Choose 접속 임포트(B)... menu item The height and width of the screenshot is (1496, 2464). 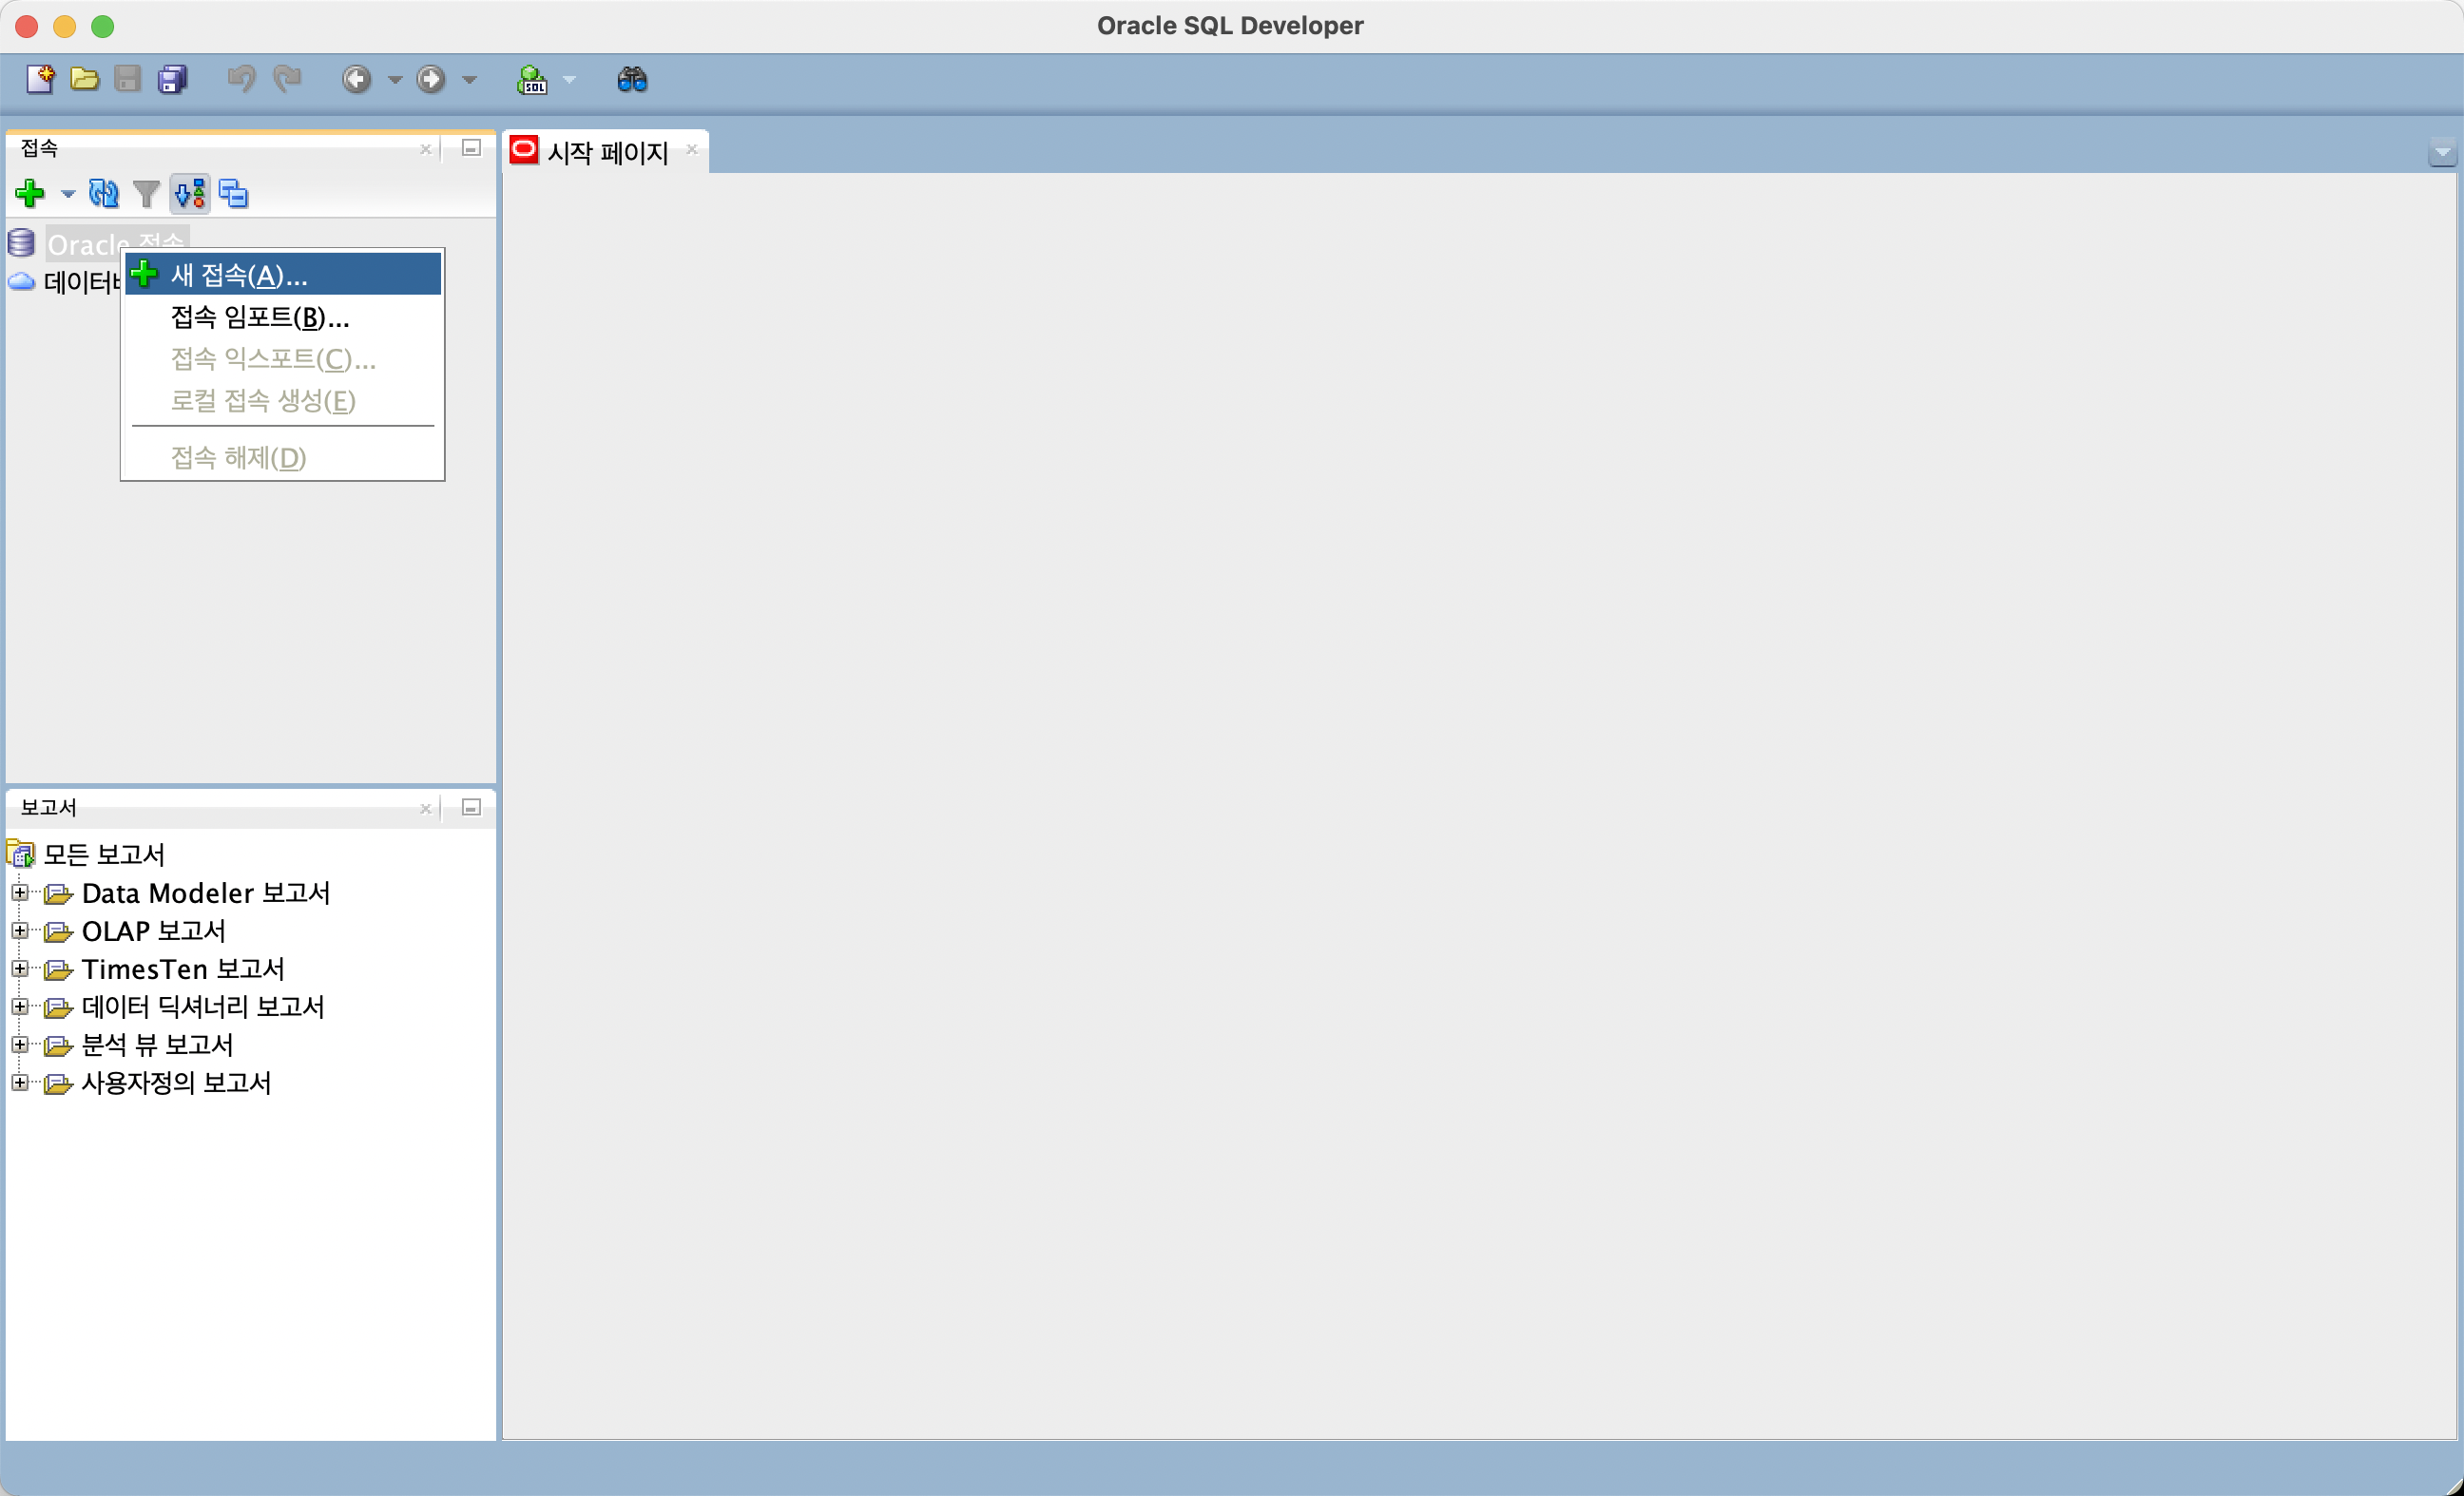point(283,317)
